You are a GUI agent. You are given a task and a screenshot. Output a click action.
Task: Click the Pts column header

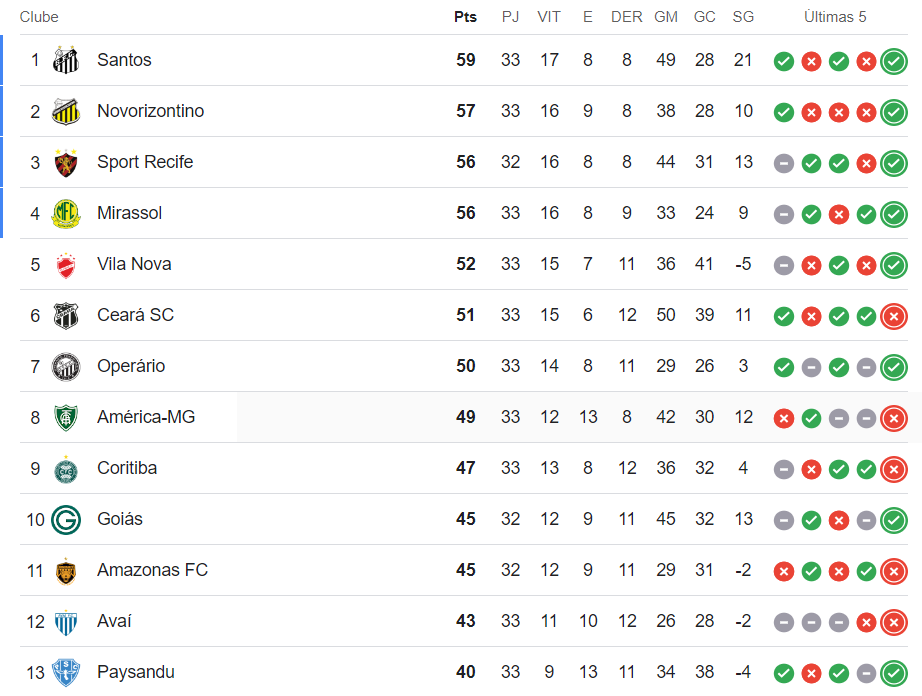click(465, 17)
